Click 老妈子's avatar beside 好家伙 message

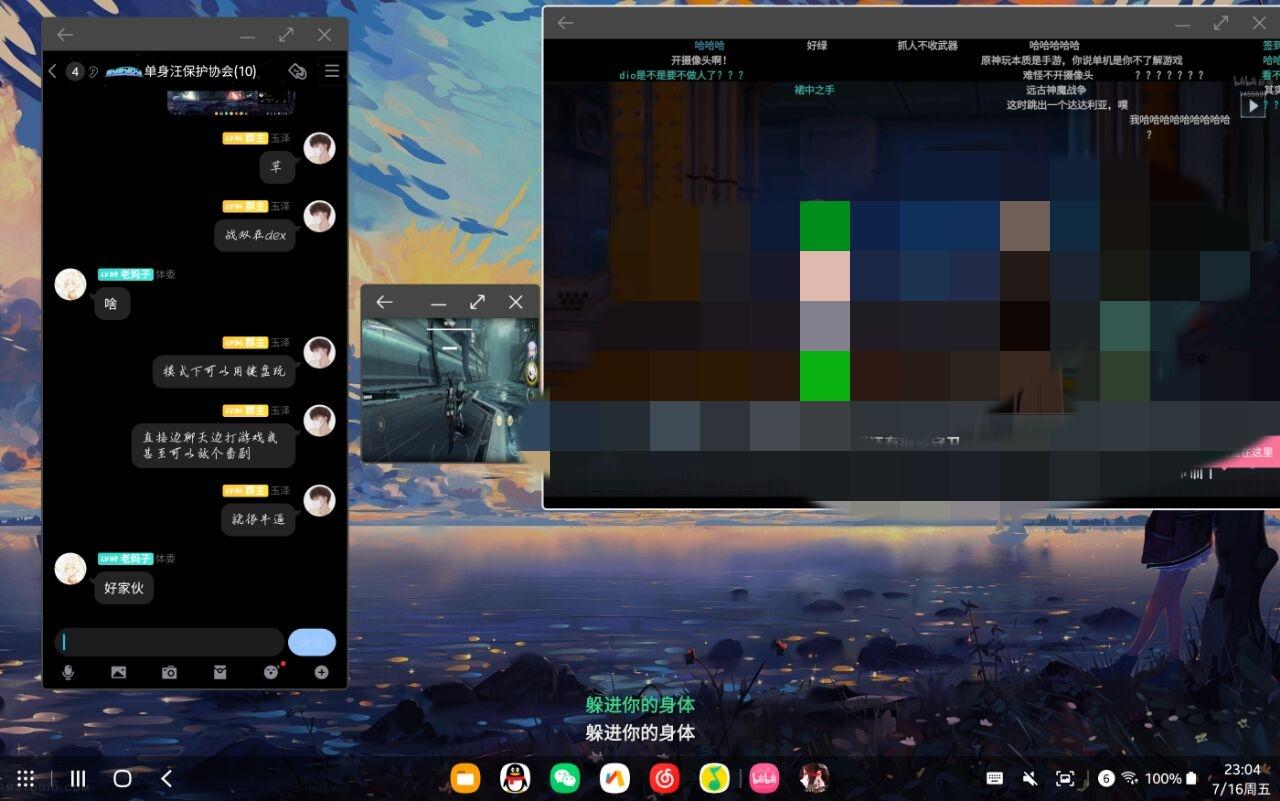pos(70,568)
